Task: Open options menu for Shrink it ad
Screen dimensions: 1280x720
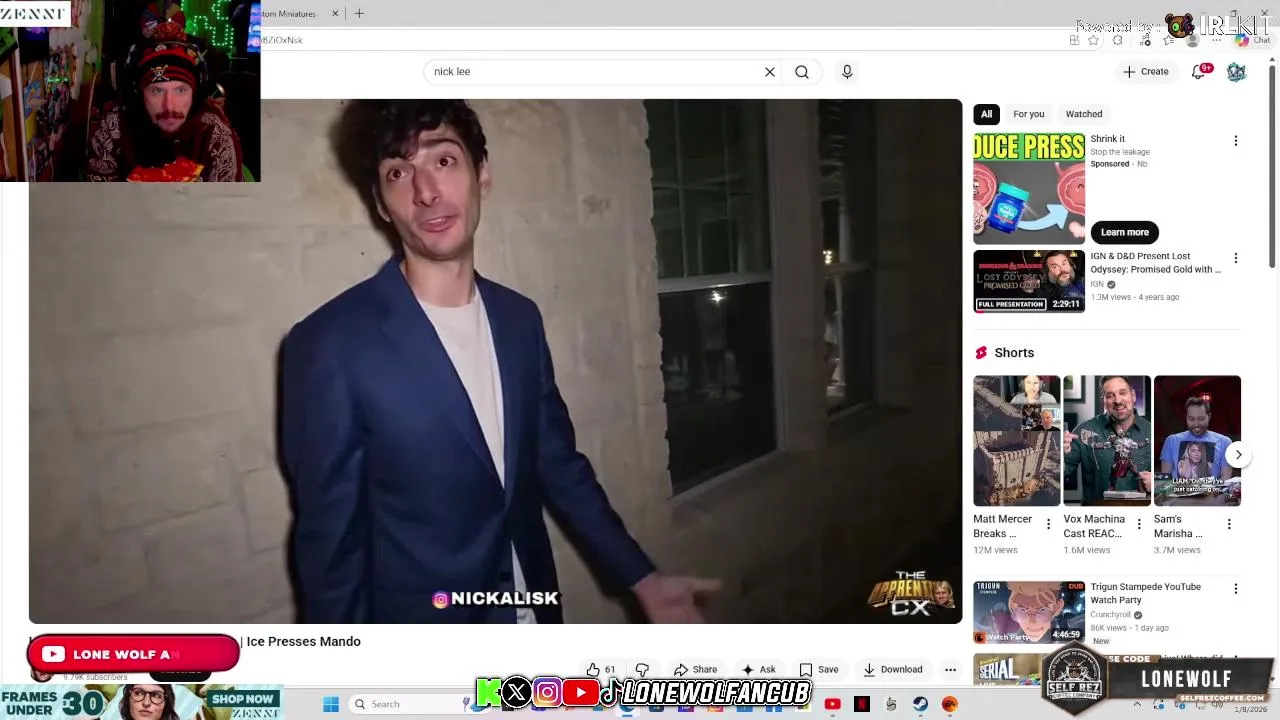Action: coord(1236,141)
